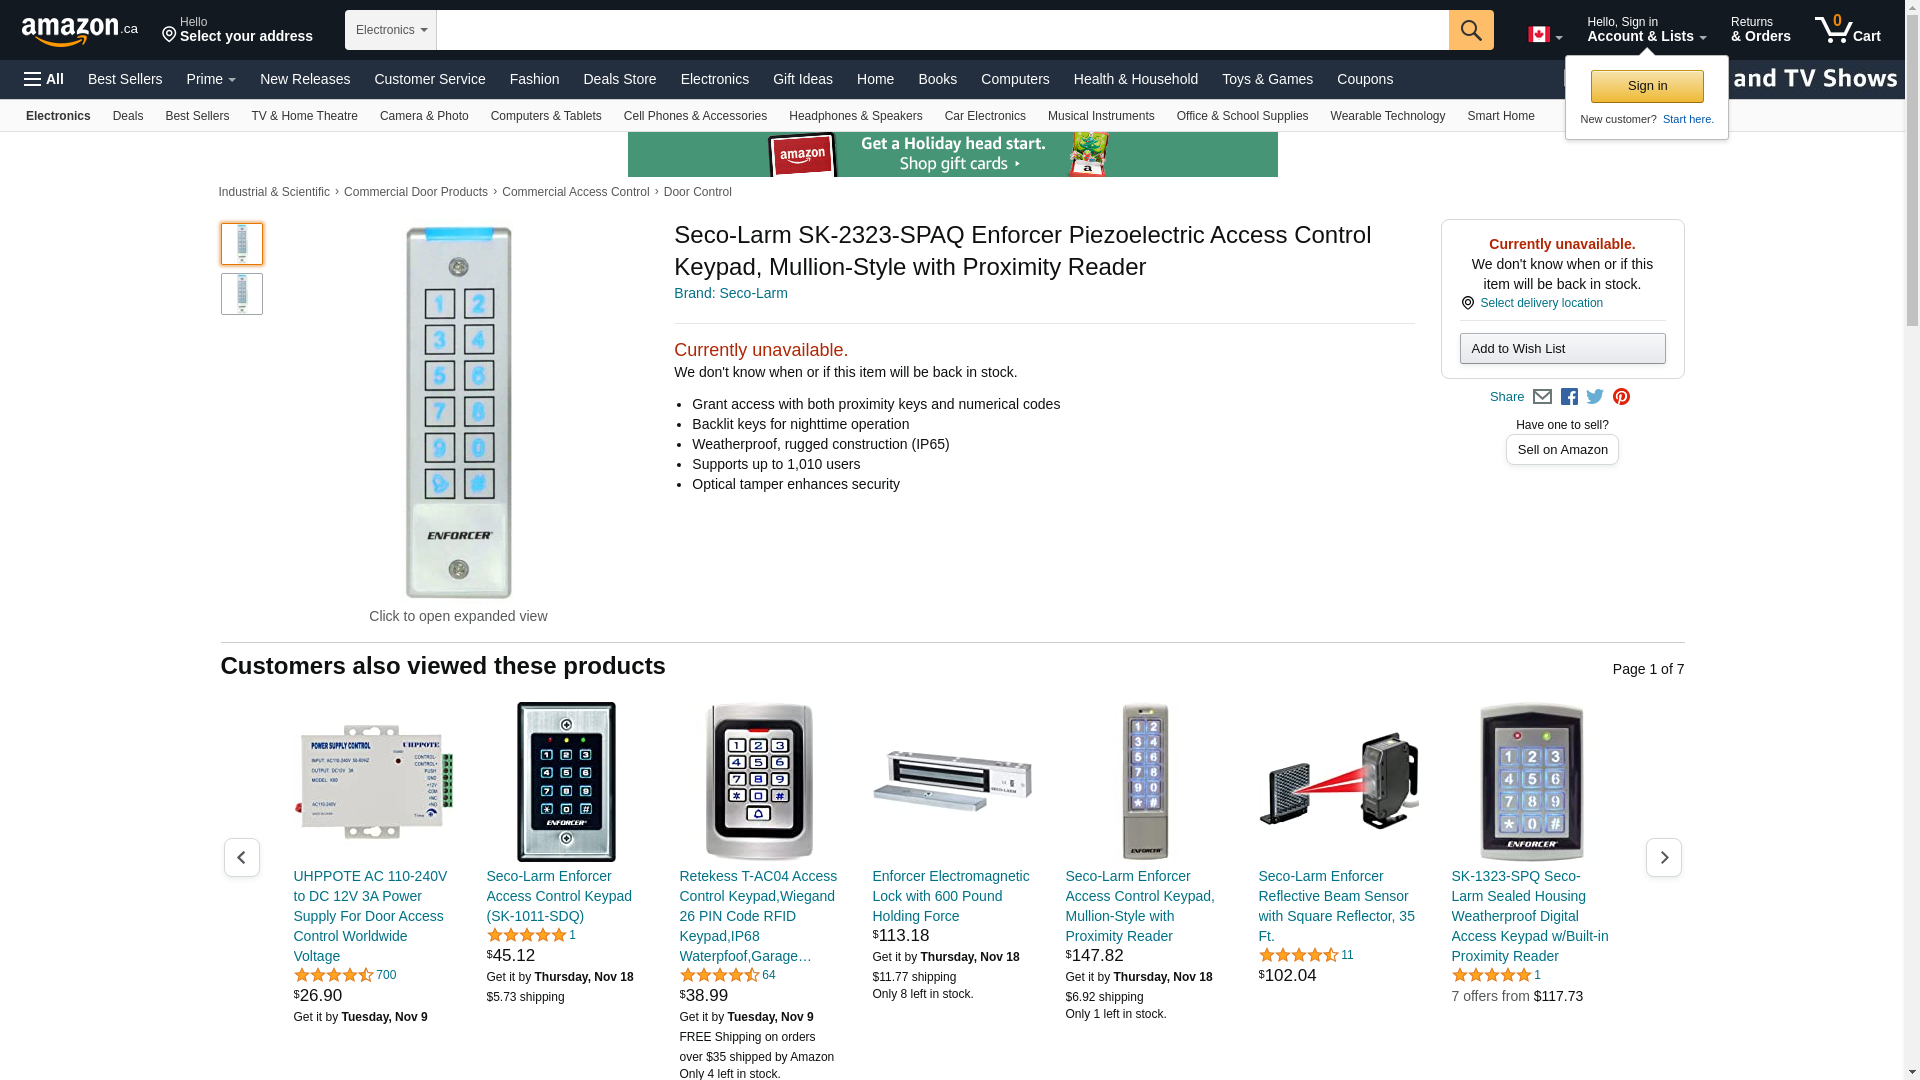Click the yellow Sign in button
Screen dimensions: 1920x1080
1646,86
